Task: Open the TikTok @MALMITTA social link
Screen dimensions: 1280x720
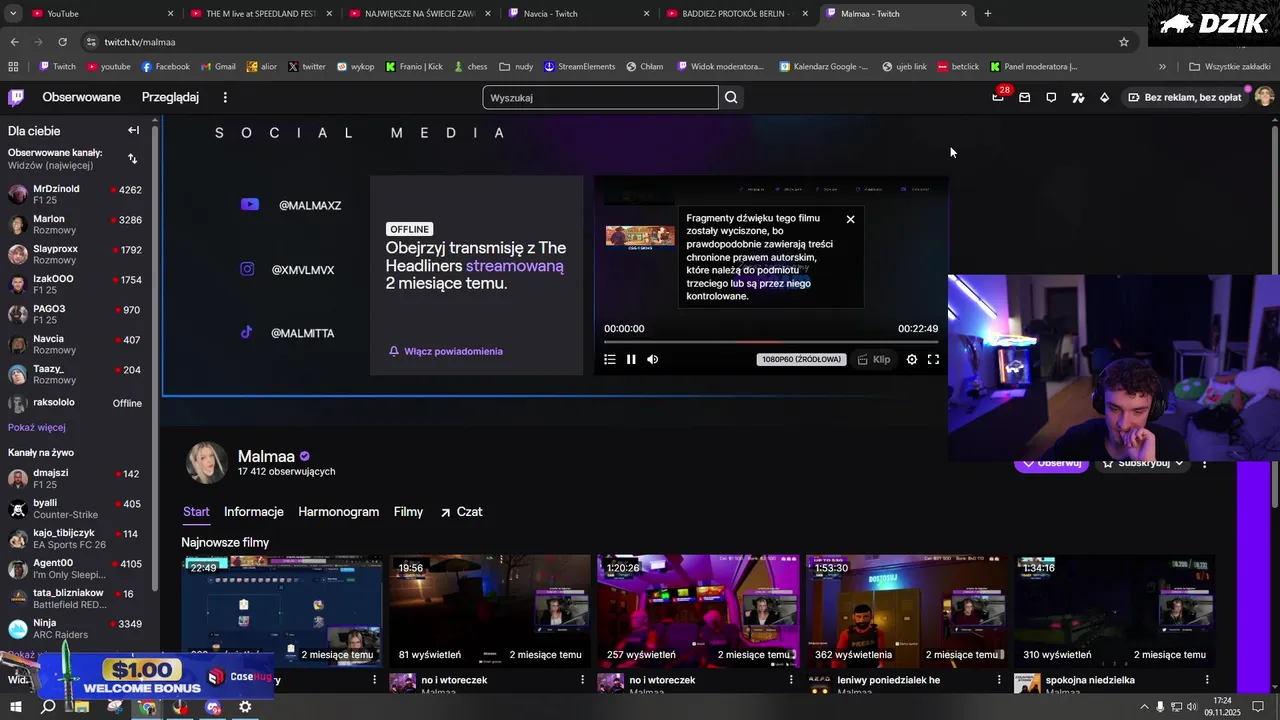Action: tap(287, 333)
